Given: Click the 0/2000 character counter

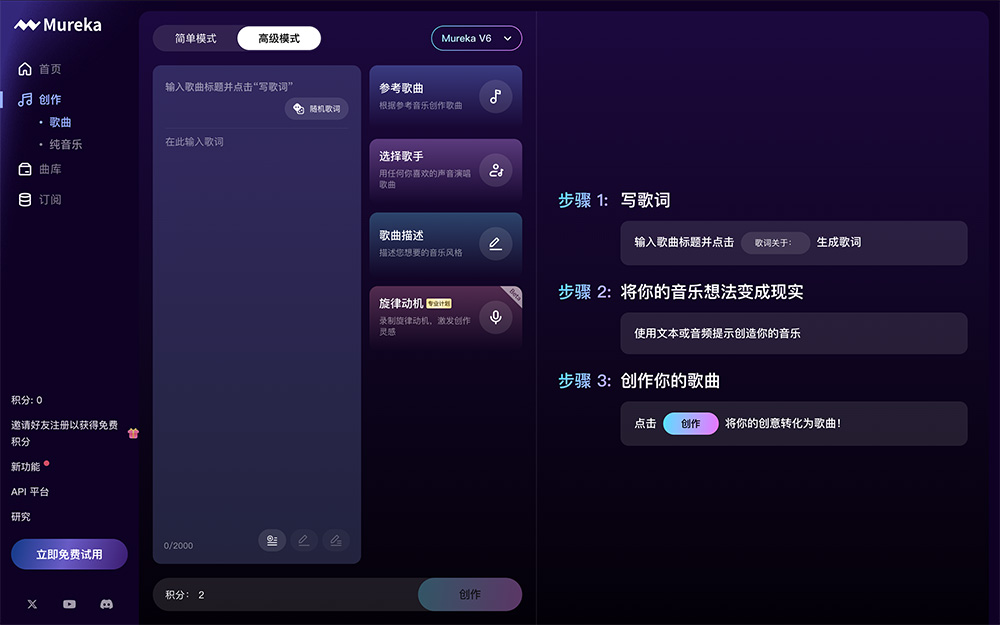Looking at the screenshot, I should (178, 545).
